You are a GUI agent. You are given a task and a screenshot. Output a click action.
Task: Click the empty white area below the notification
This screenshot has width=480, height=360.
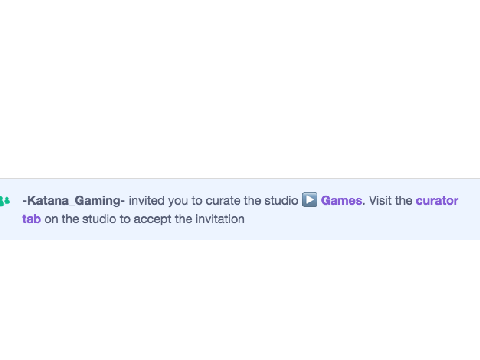(240, 300)
